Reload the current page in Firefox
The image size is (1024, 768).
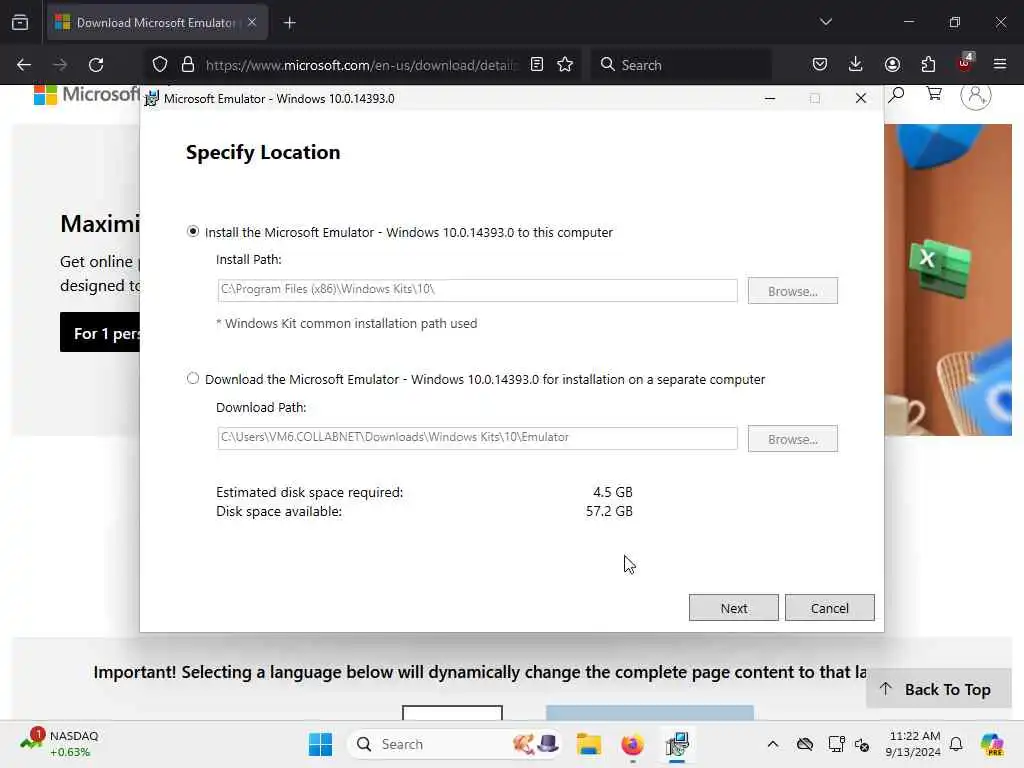96,65
